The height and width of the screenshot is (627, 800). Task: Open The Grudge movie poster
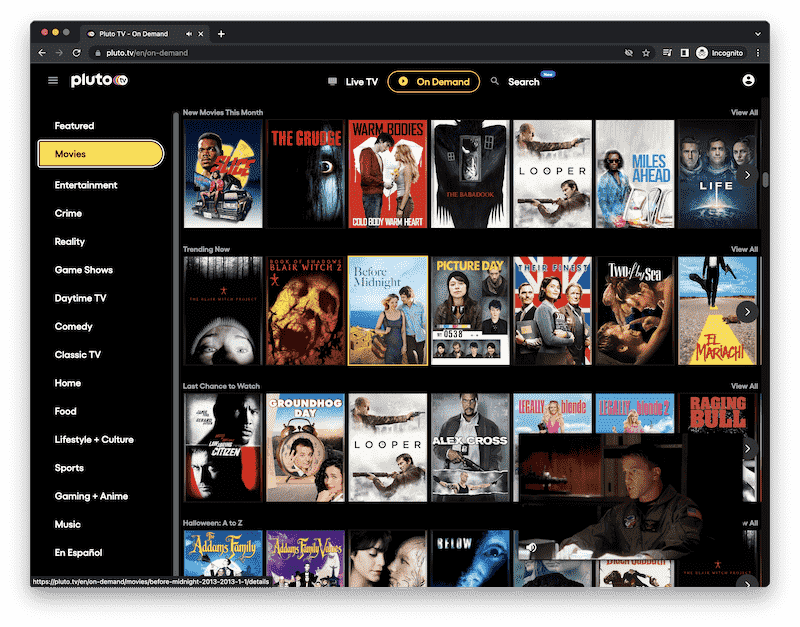305,174
